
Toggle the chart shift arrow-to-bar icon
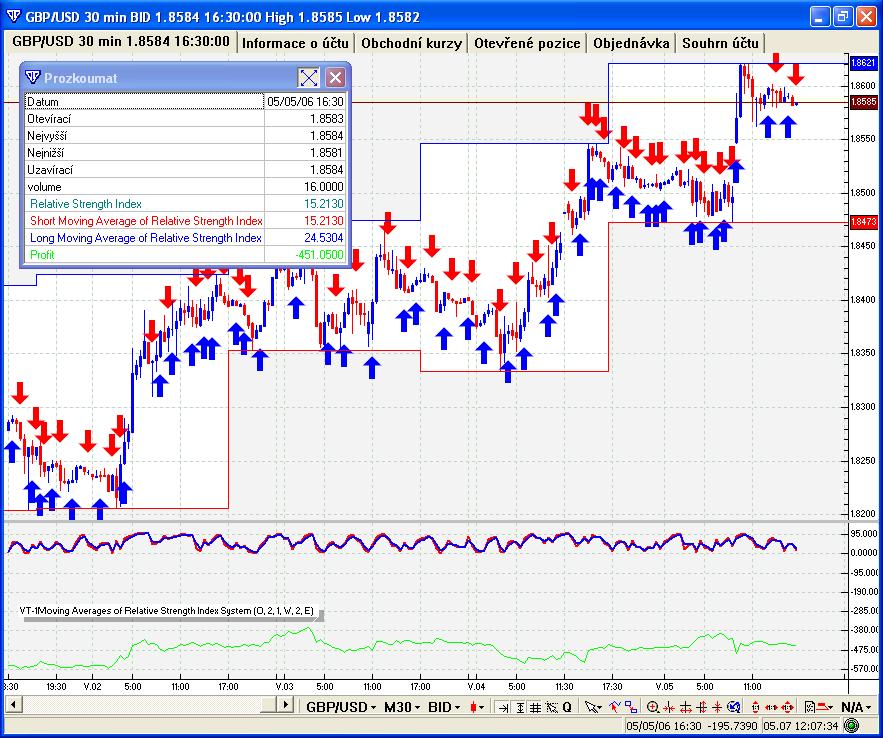[x=503, y=708]
